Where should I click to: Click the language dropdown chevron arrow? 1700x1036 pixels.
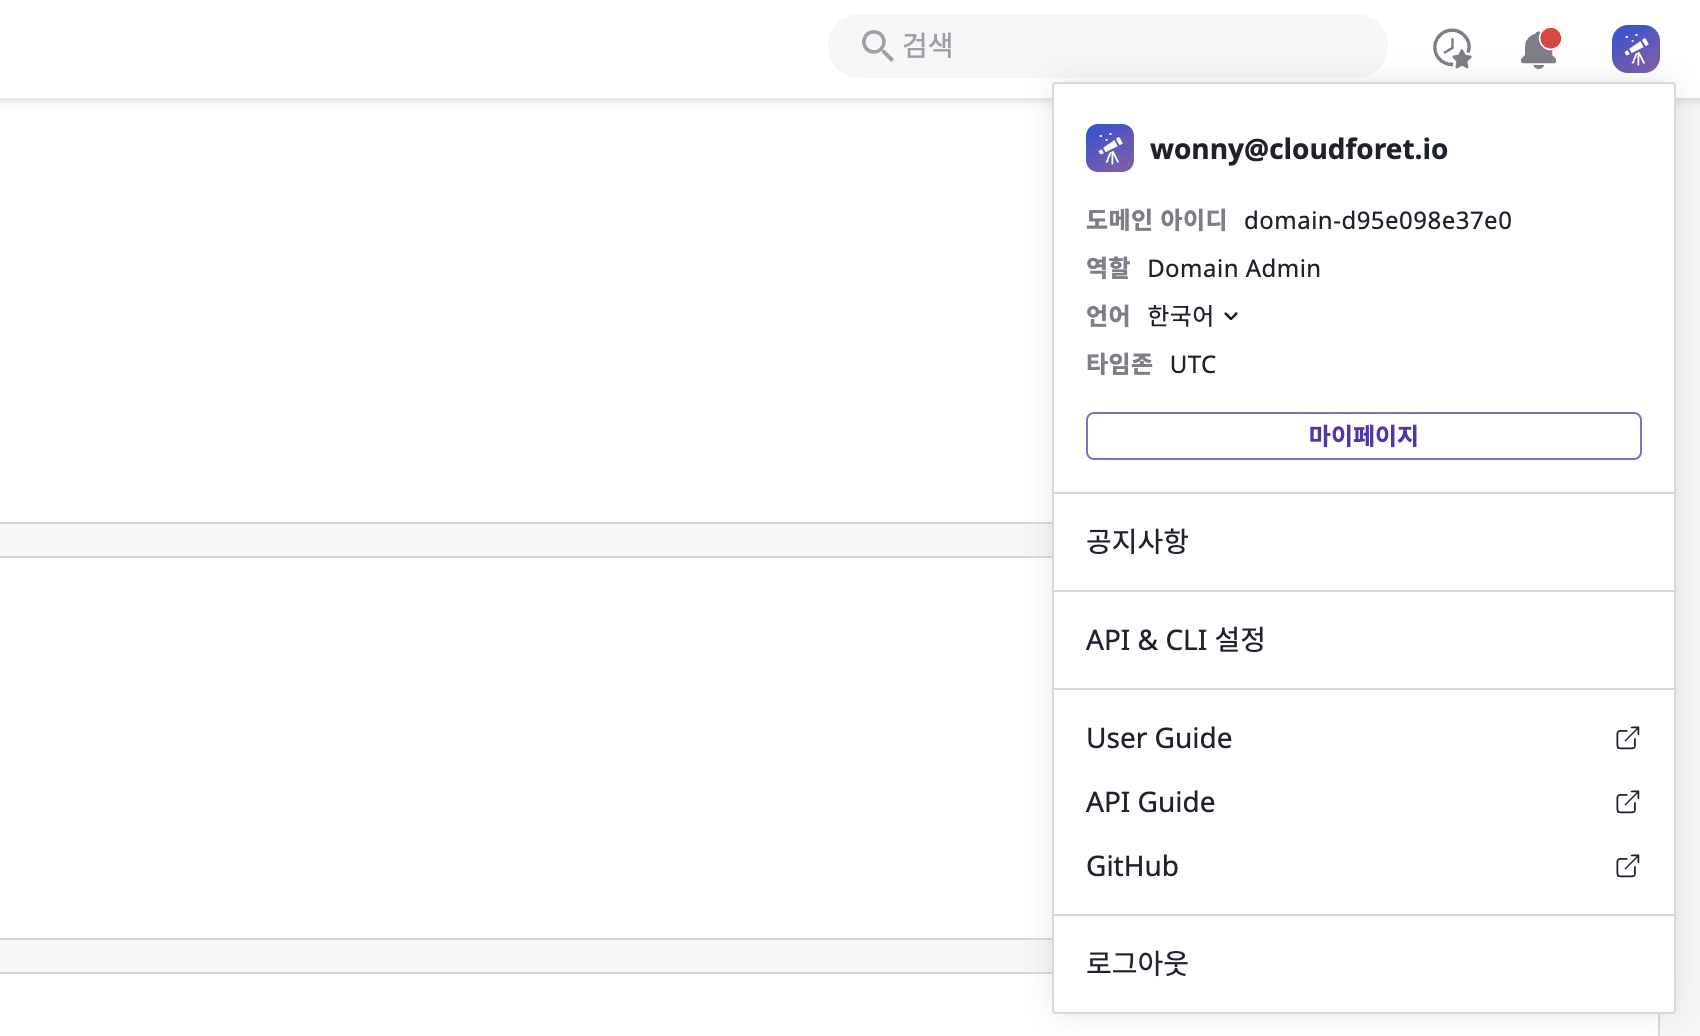pos(1231,316)
